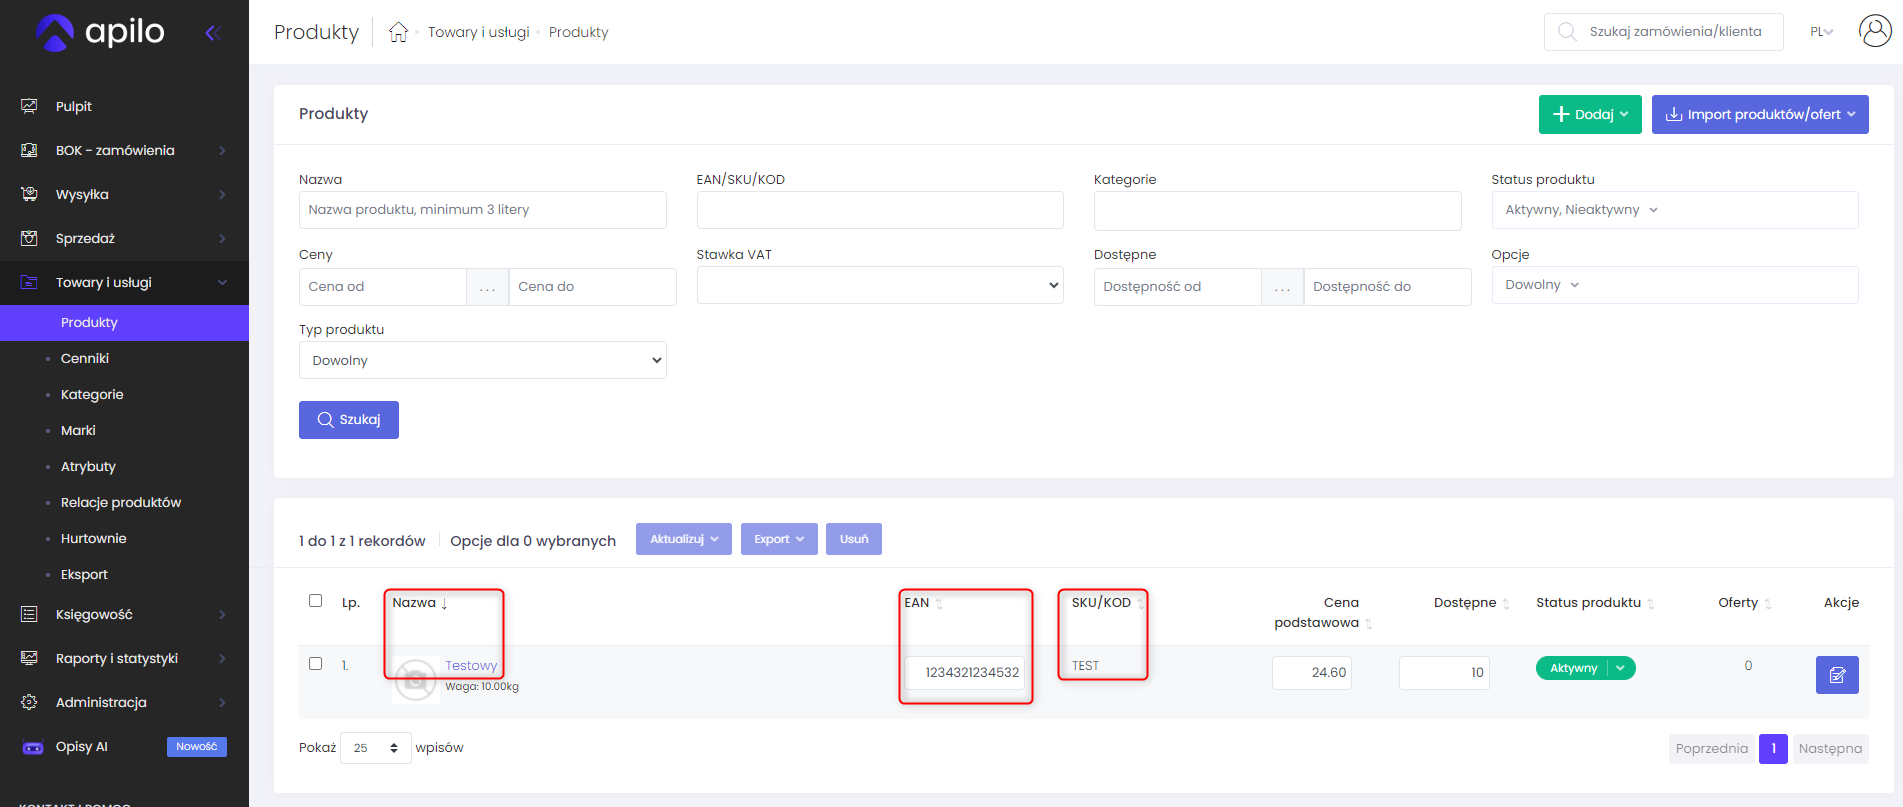Sort by Status produktu column arrows
1903x807 pixels.
coord(1651,603)
